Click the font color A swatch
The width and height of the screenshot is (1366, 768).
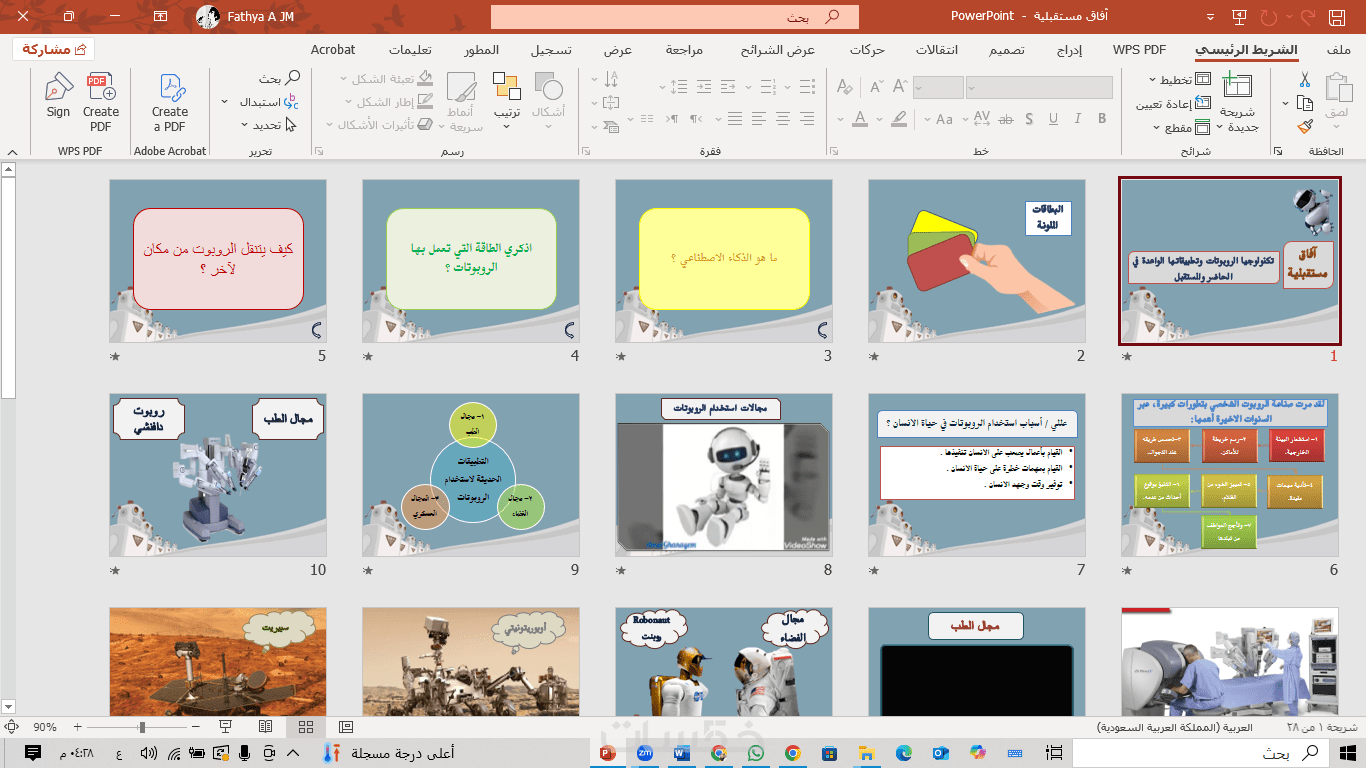pyautogui.click(x=860, y=119)
